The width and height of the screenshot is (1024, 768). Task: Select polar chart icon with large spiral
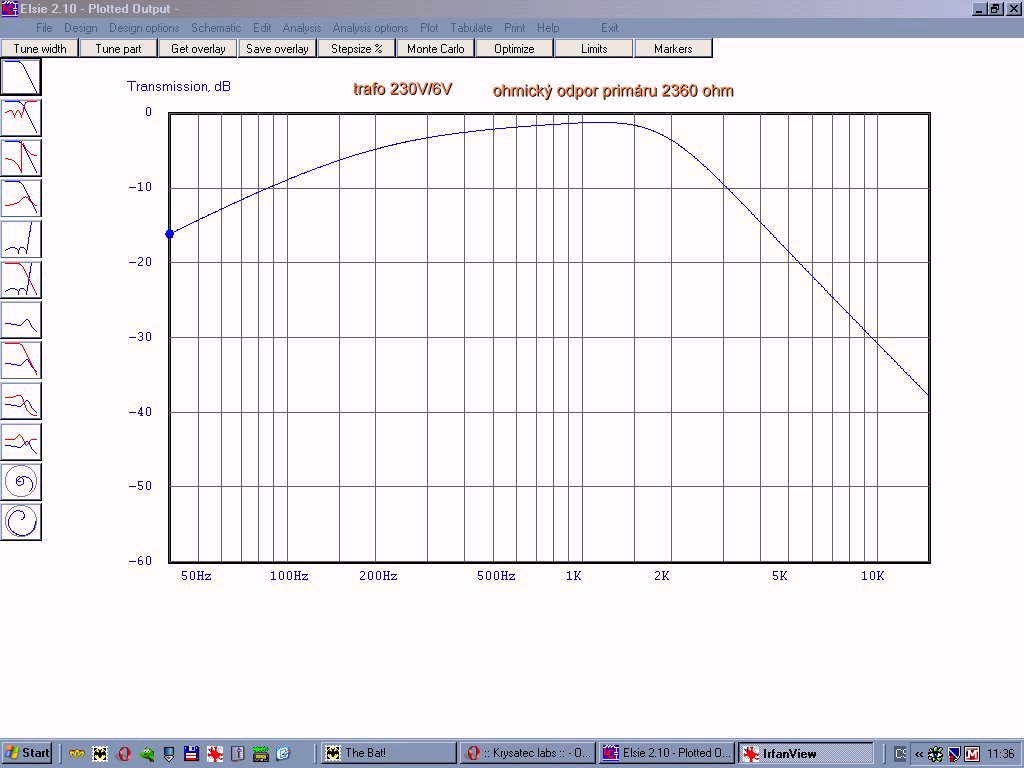point(21,522)
